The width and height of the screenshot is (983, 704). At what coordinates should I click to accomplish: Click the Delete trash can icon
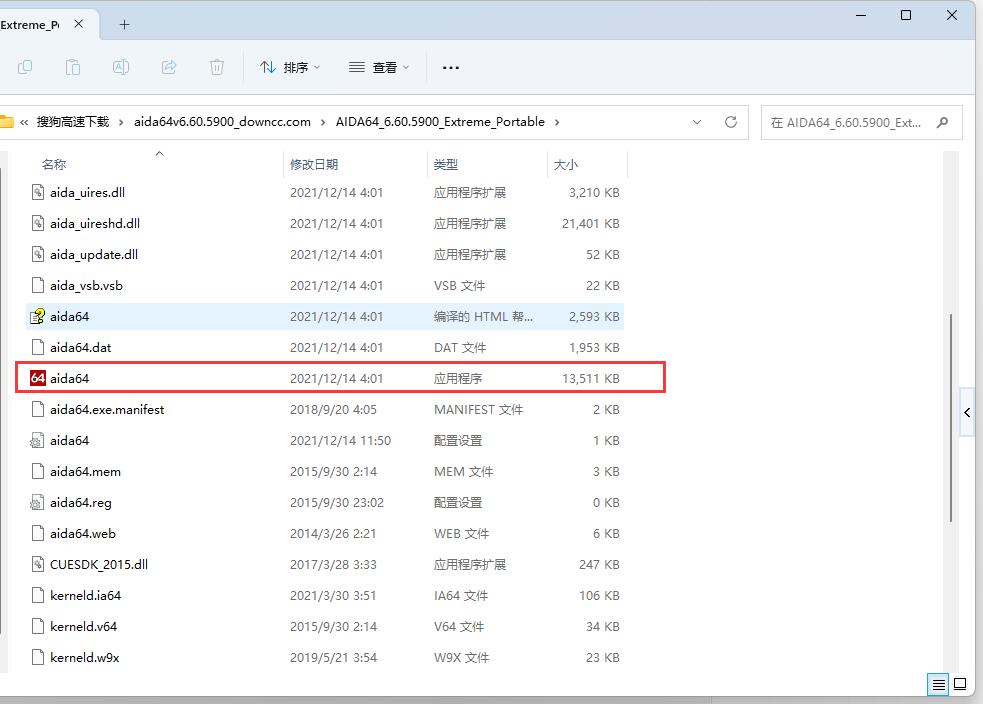217,67
